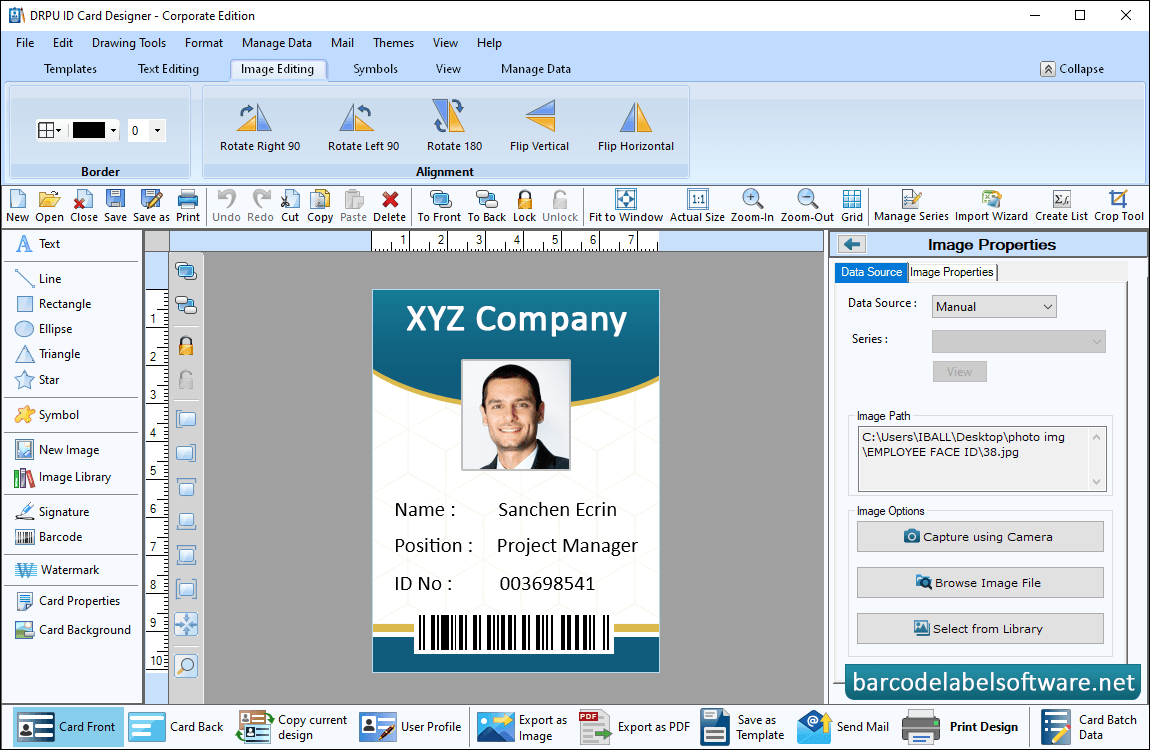1150x750 pixels.
Task: Add a Signature element
Action: click(x=52, y=511)
